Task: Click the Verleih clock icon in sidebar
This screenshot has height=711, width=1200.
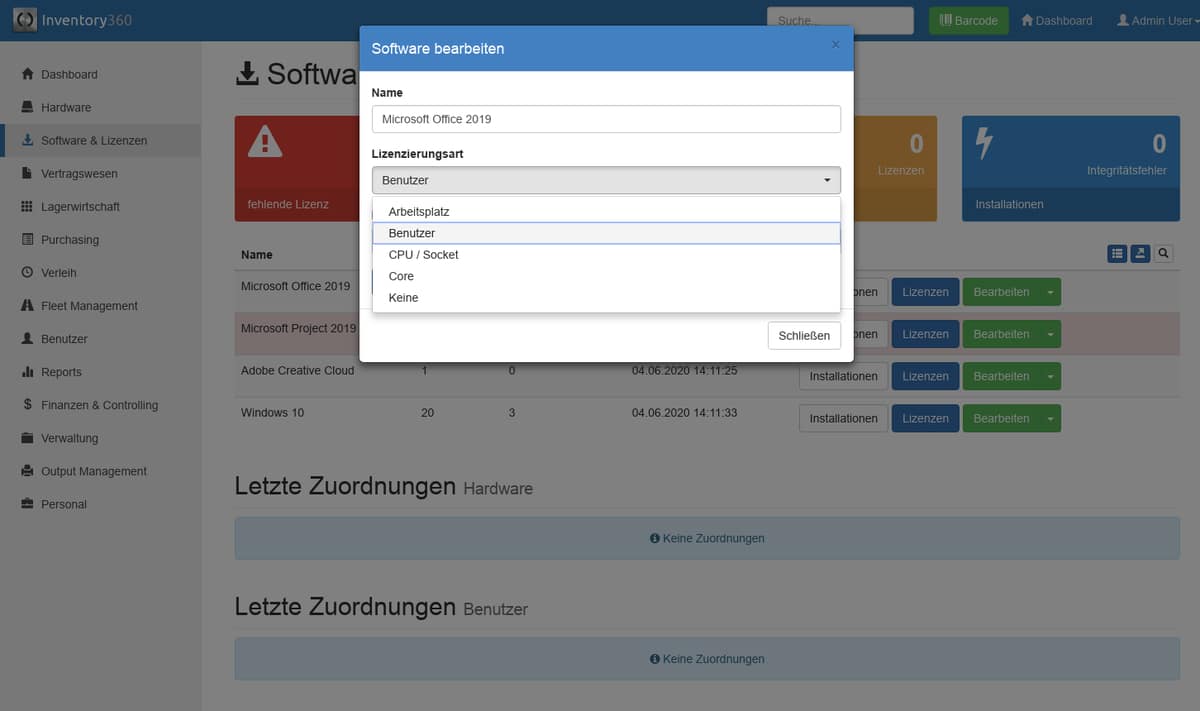Action: tap(27, 273)
